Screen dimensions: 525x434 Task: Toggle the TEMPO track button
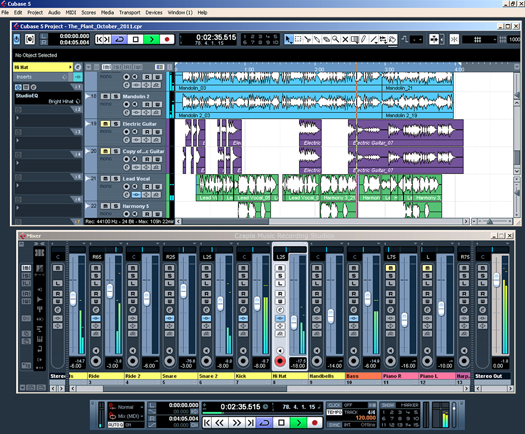tap(334, 412)
